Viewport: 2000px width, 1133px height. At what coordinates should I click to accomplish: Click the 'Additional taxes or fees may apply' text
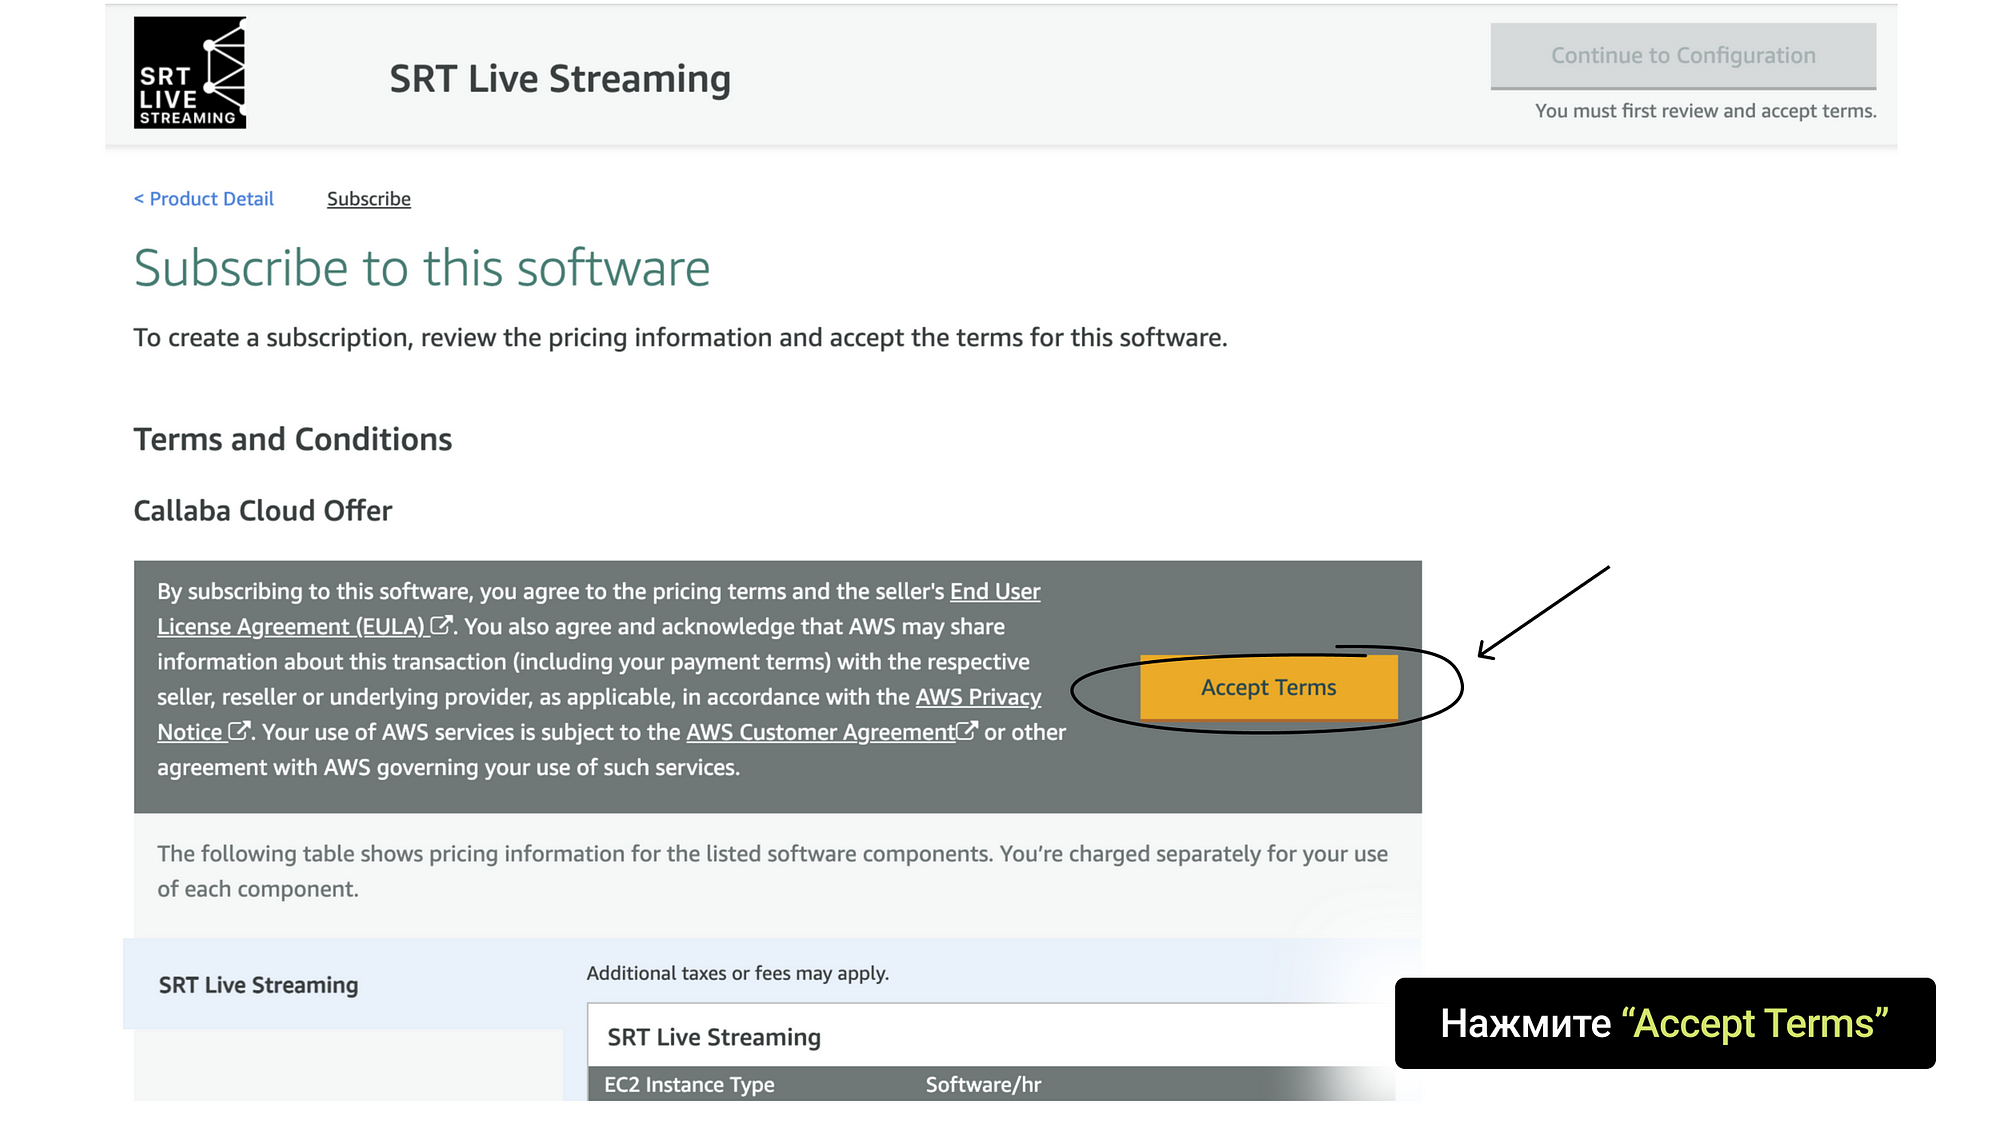(x=738, y=973)
